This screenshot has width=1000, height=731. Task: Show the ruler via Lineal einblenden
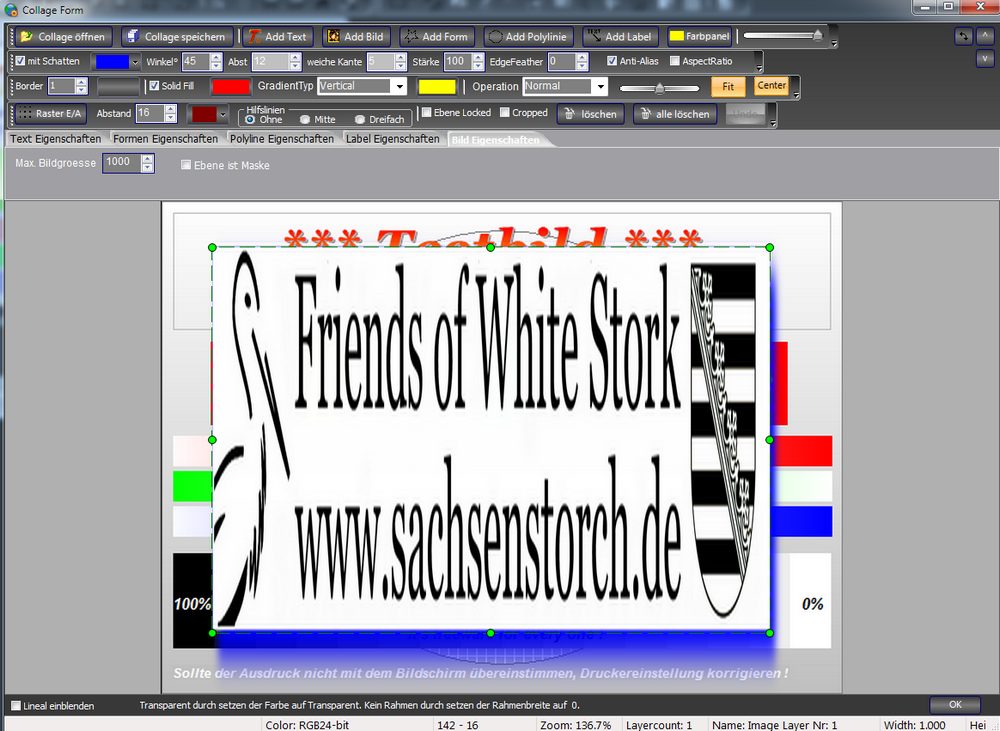[16, 705]
